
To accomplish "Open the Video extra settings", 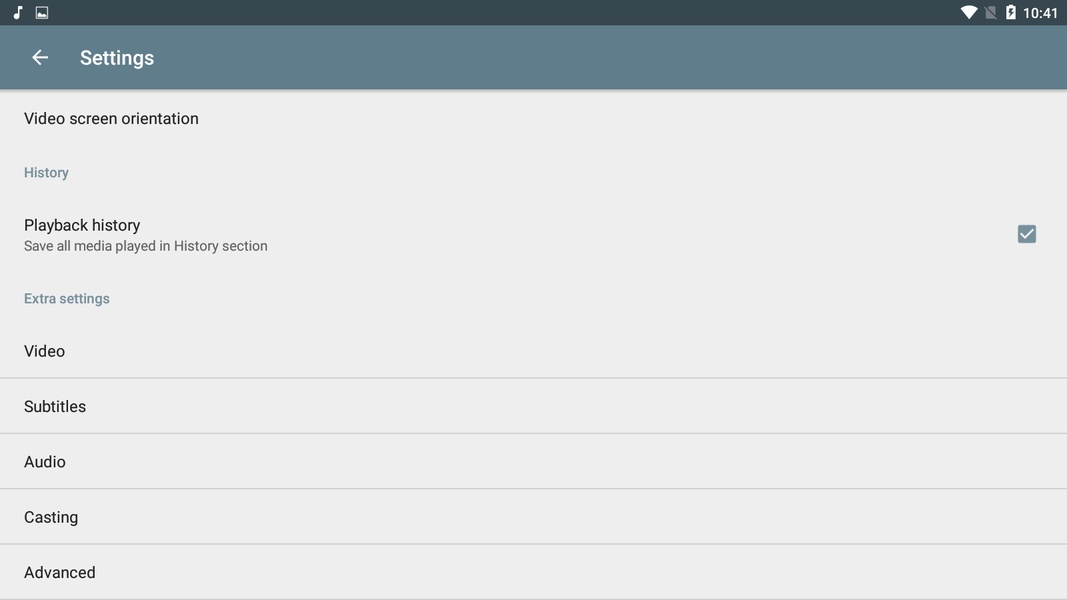I will [x=534, y=351].
